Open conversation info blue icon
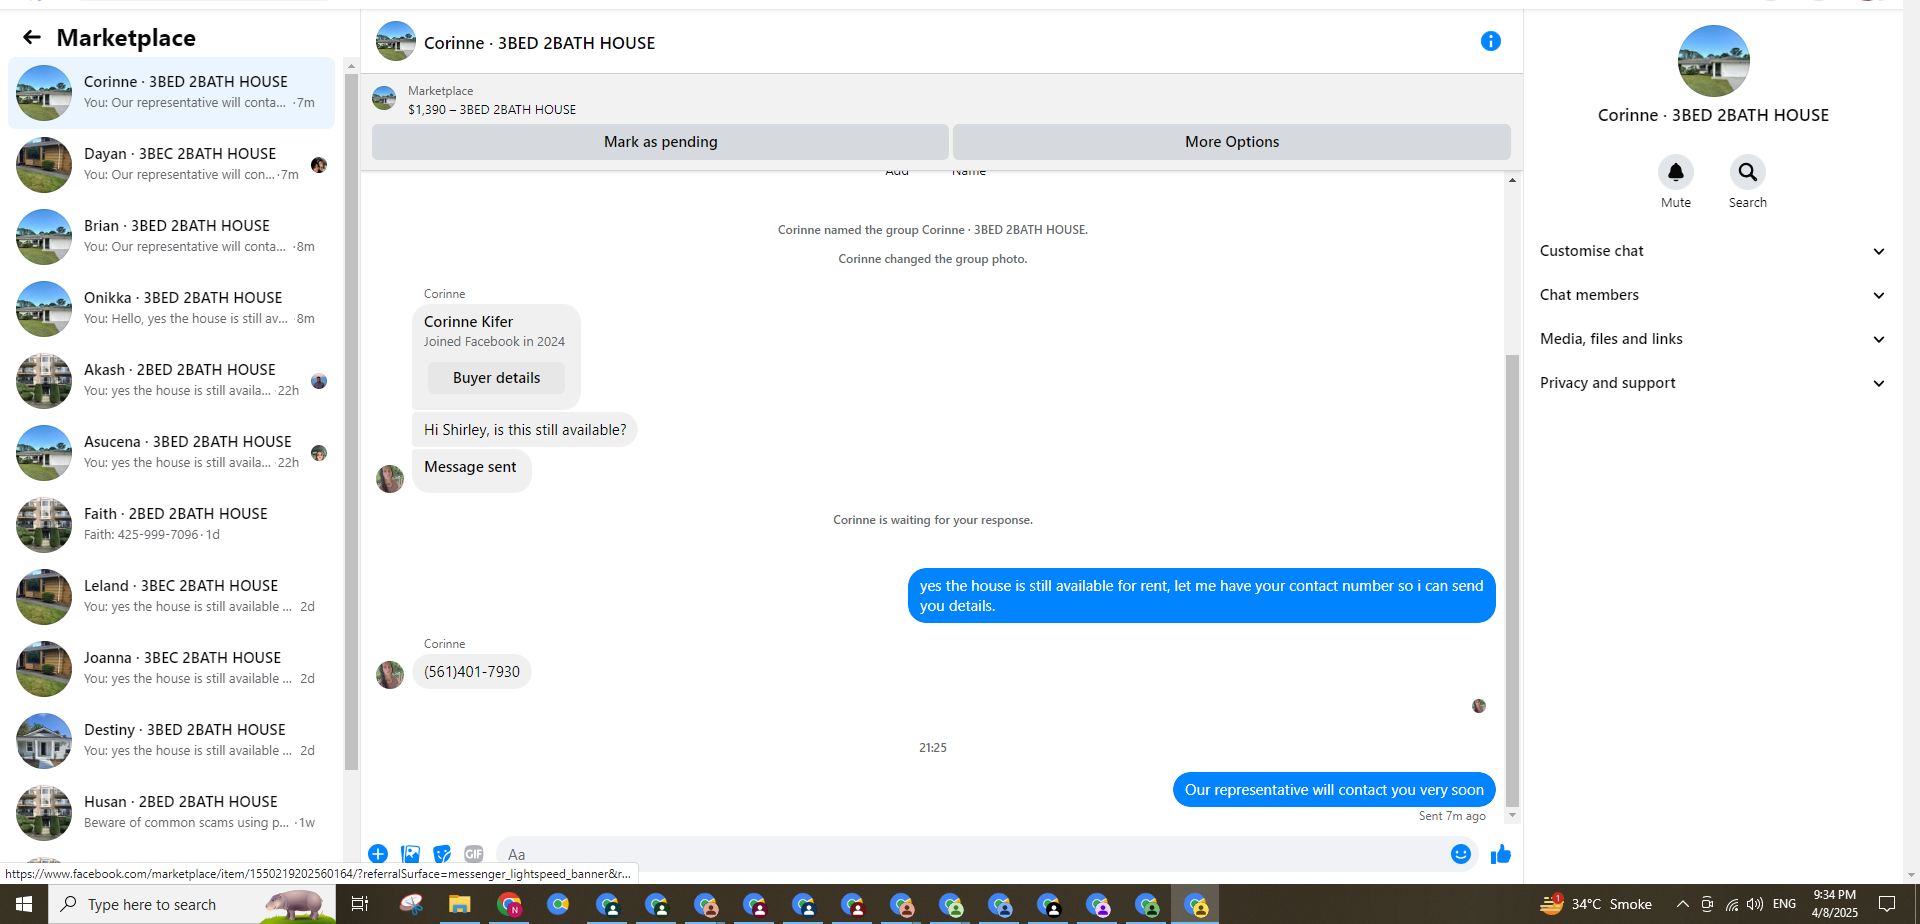 pyautogui.click(x=1490, y=41)
